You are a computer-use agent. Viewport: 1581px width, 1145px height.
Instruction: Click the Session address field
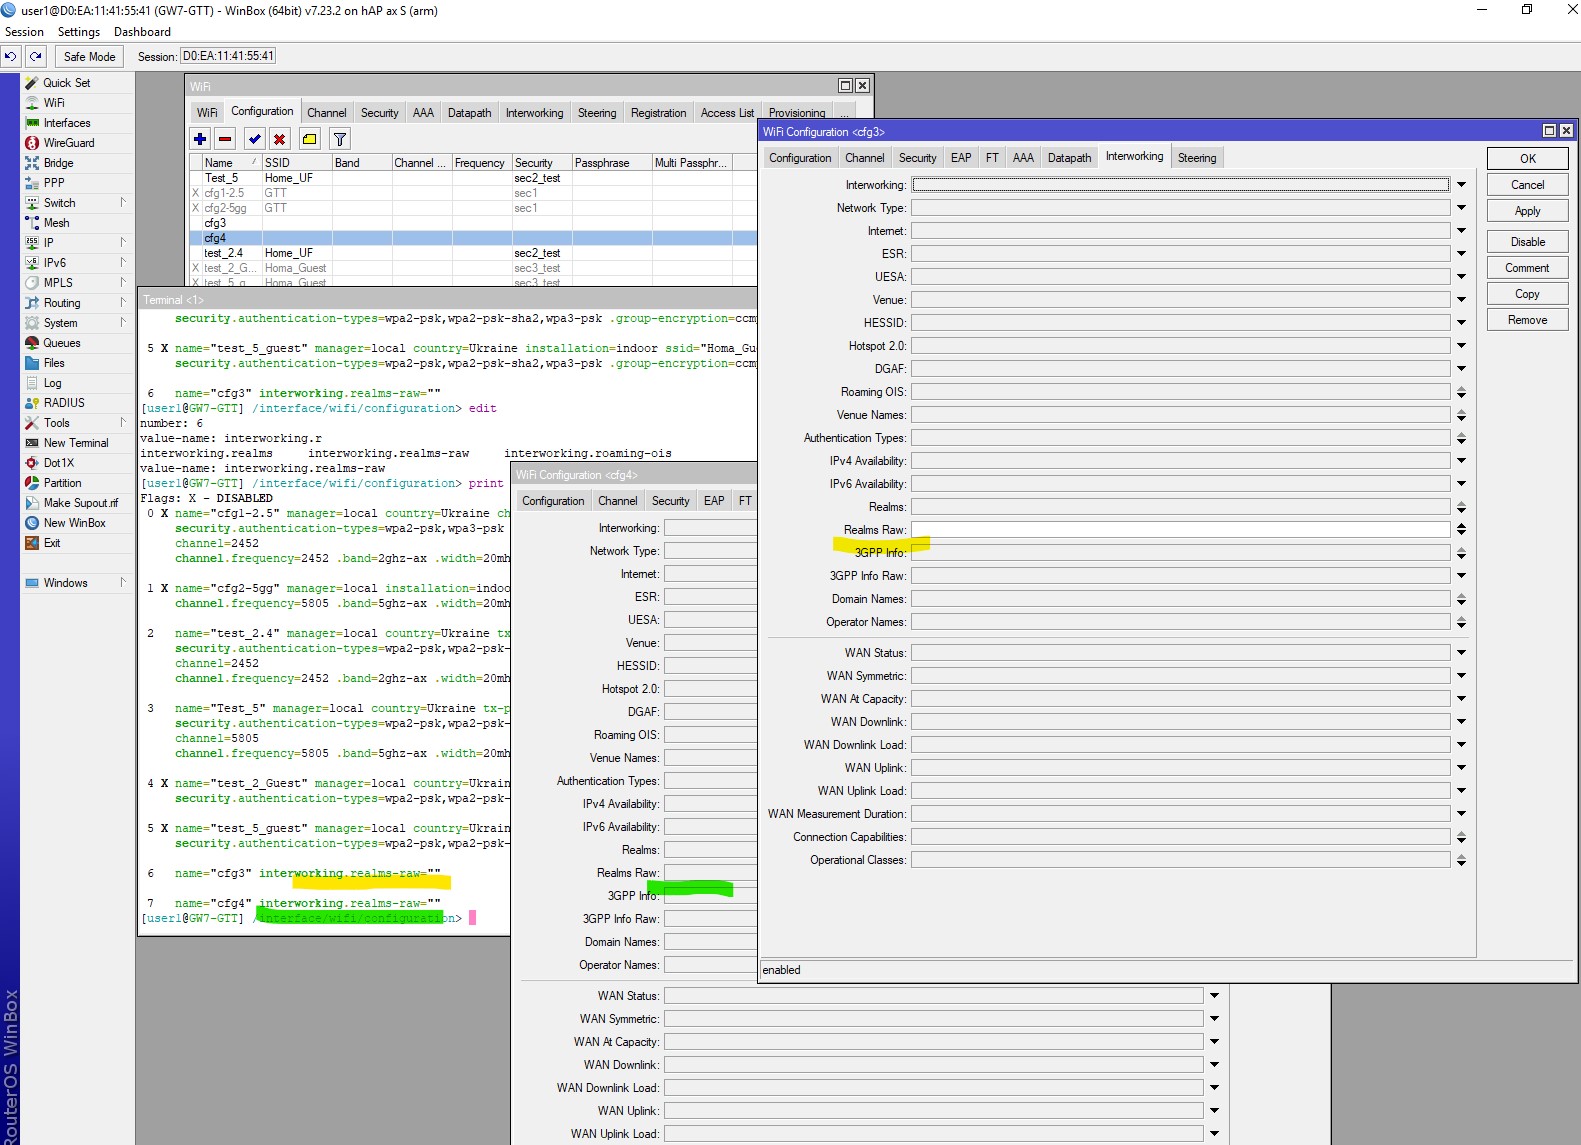coord(228,57)
